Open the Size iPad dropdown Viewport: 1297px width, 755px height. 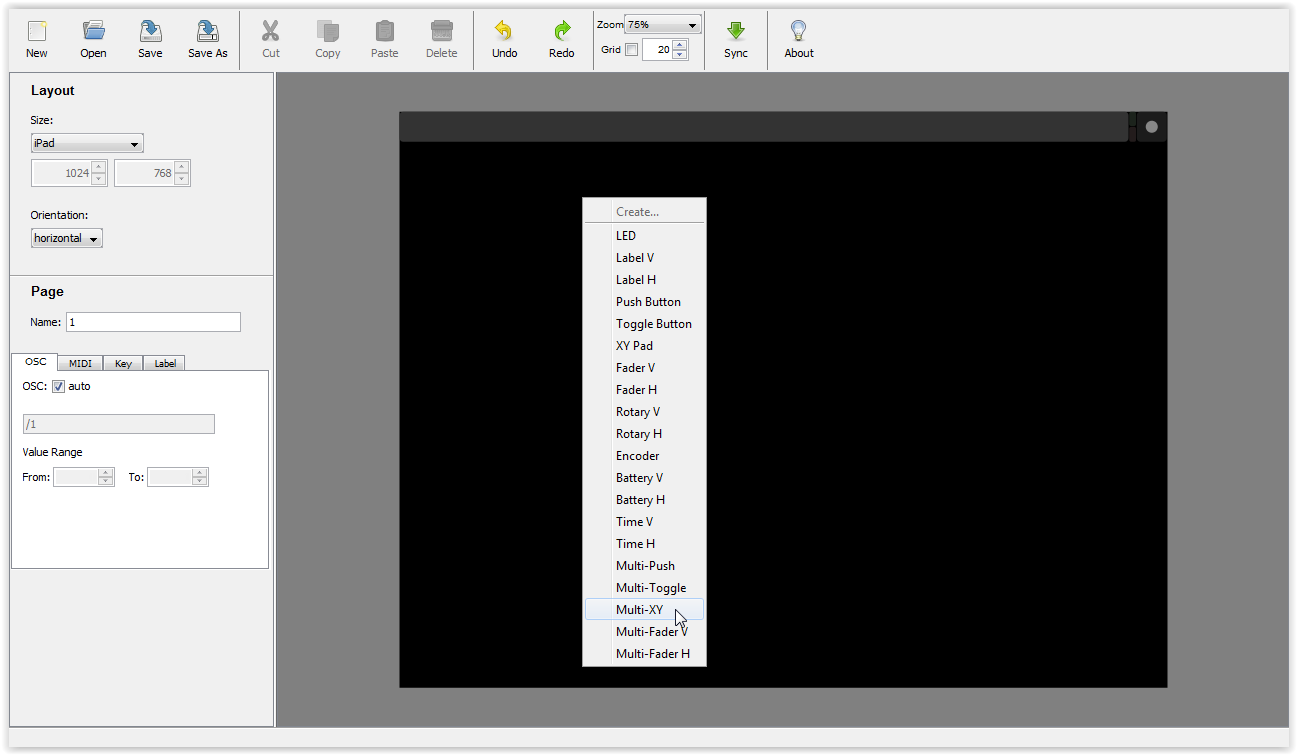point(87,143)
